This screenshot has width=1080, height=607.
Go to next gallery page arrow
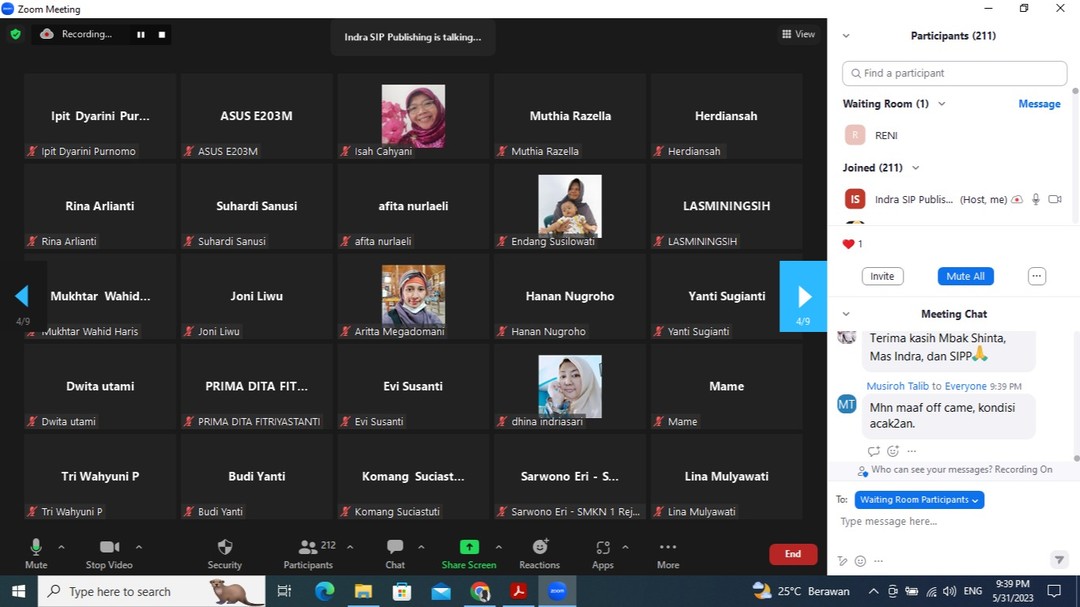point(803,296)
